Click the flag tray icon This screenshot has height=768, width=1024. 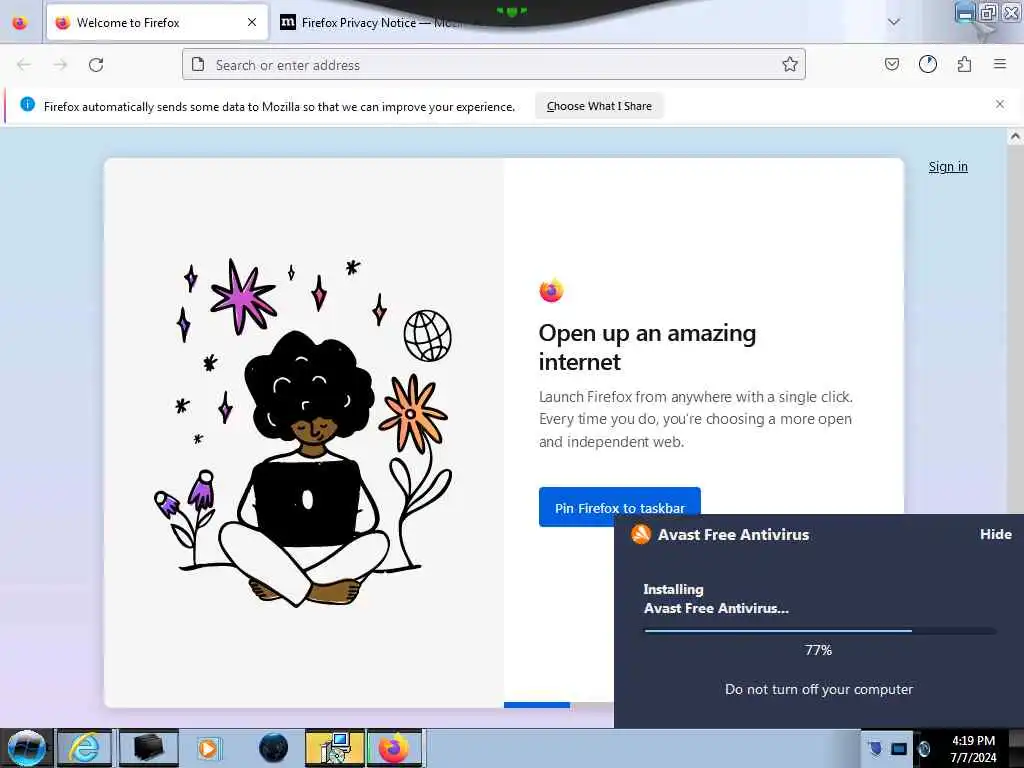point(876,748)
